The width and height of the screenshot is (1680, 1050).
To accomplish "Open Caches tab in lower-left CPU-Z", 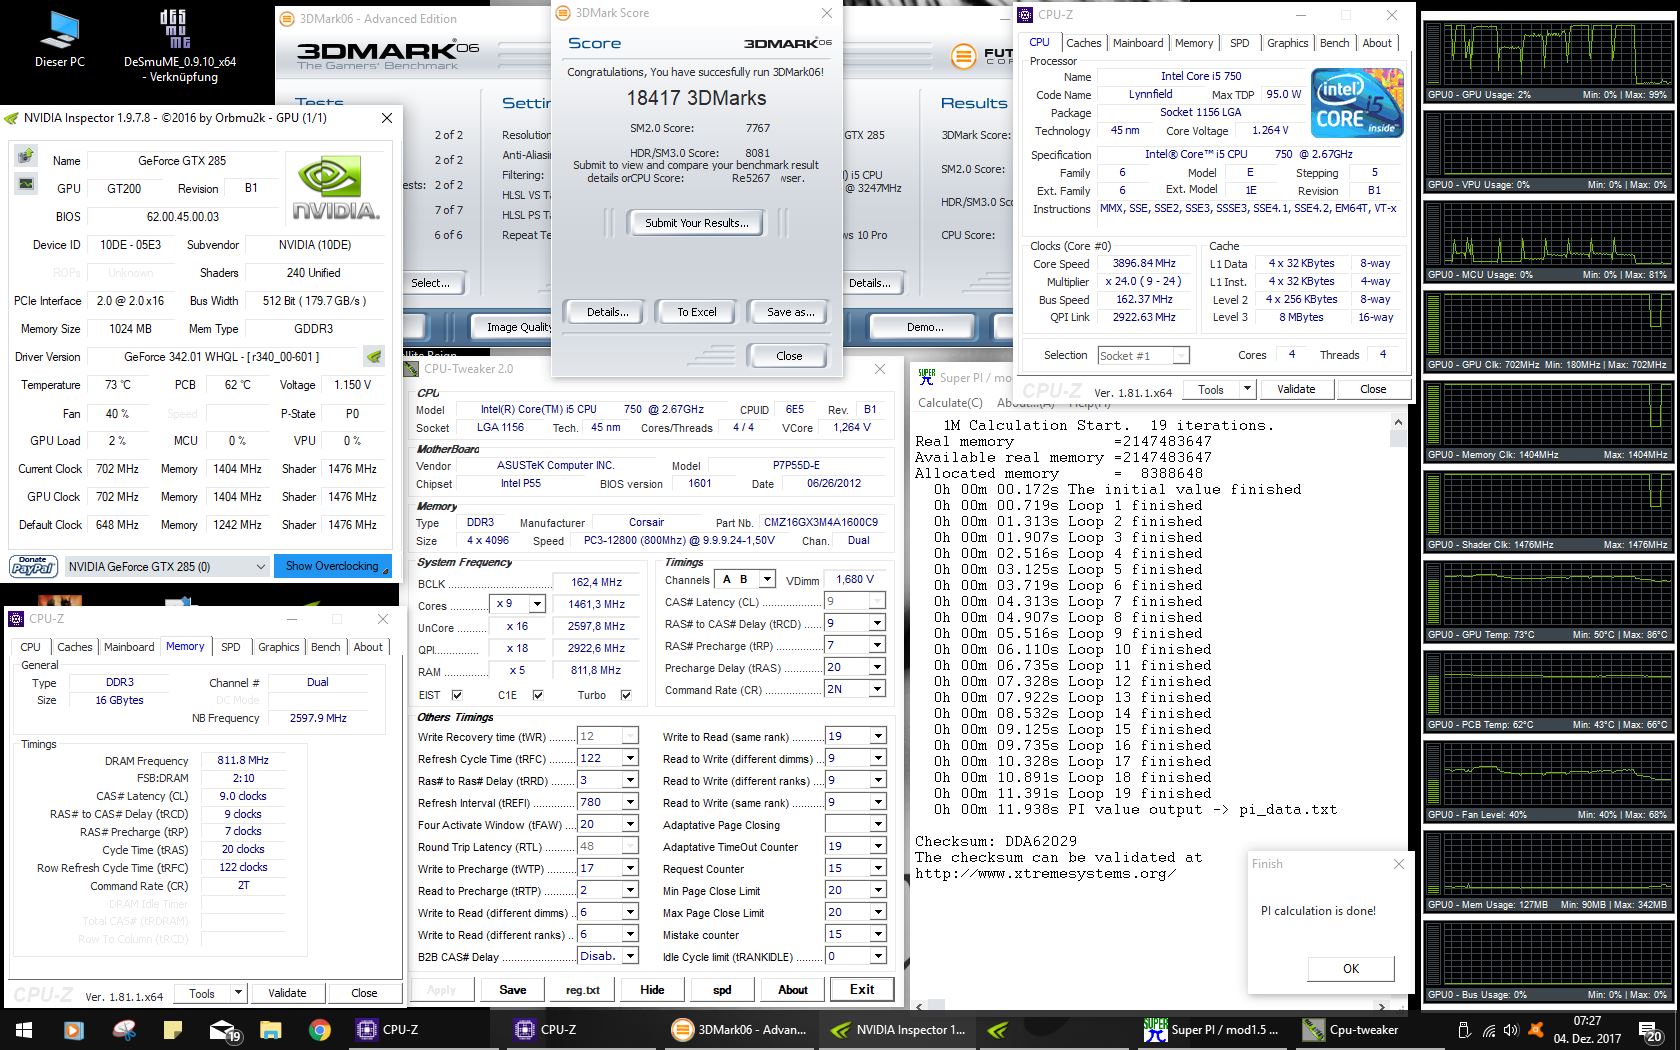I will pyautogui.click(x=74, y=647).
